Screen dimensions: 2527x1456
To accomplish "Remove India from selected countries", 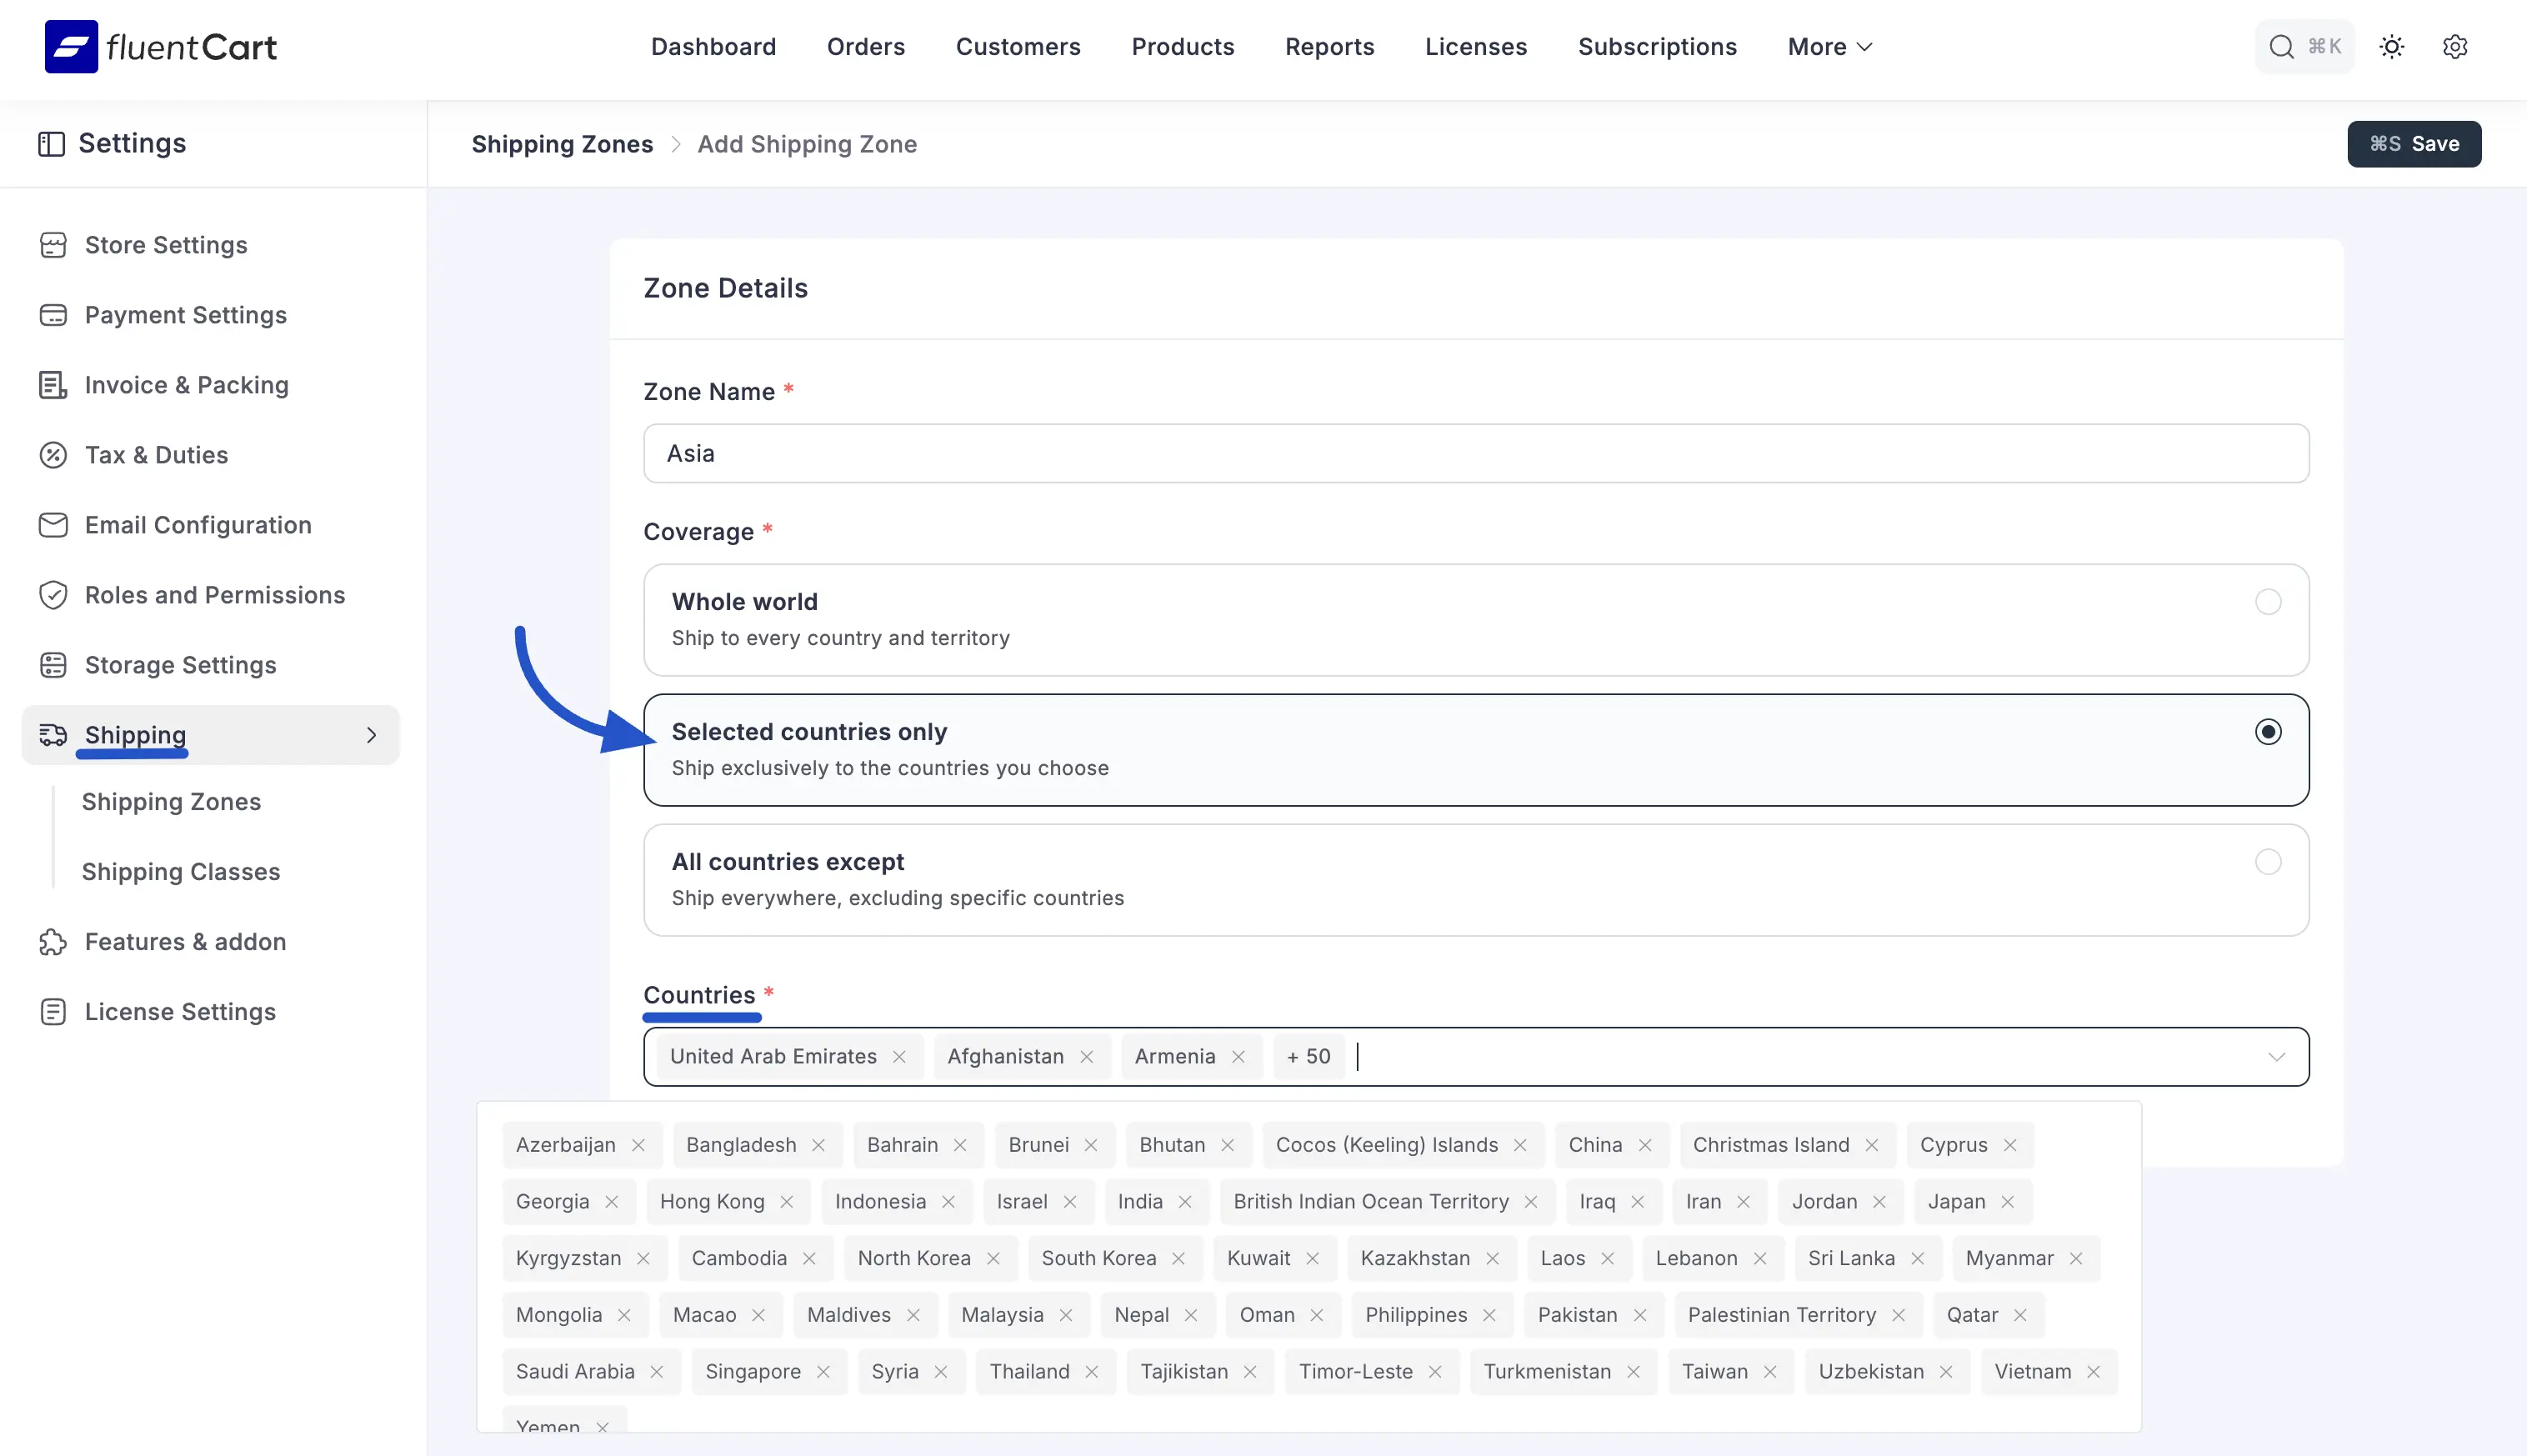I will click(x=1185, y=1202).
